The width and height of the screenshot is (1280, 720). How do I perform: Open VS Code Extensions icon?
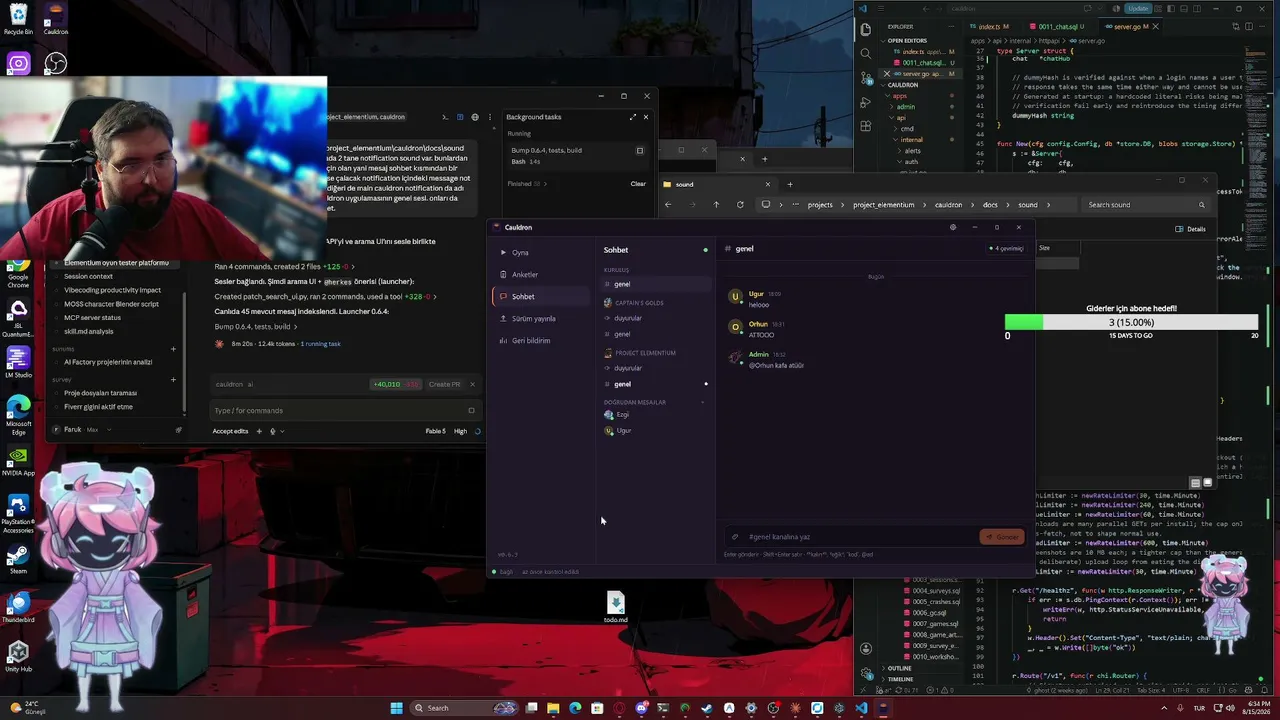(866, 125)
